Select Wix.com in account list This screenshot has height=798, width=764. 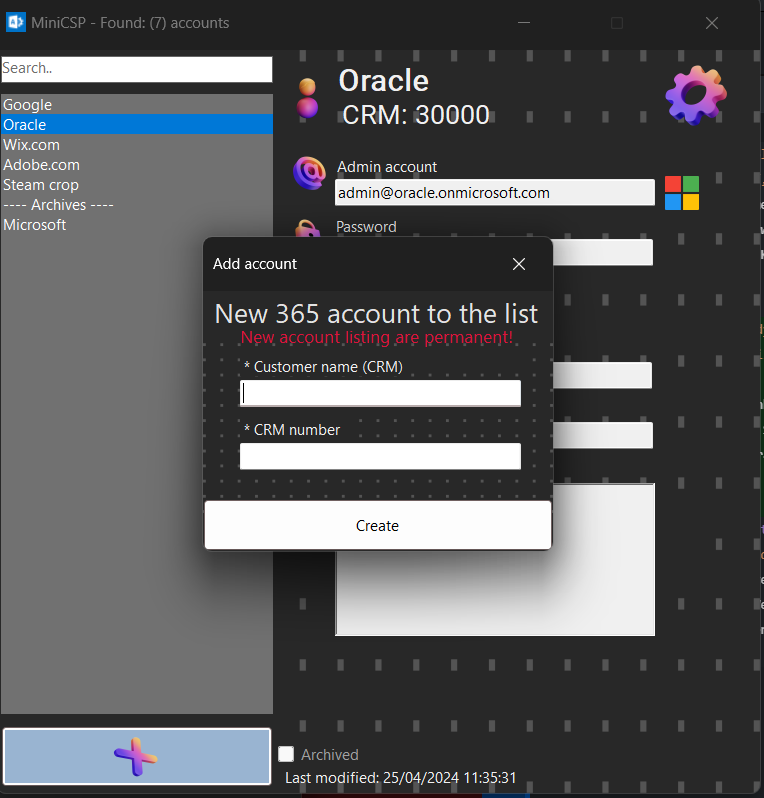click(x=136, y=145)
